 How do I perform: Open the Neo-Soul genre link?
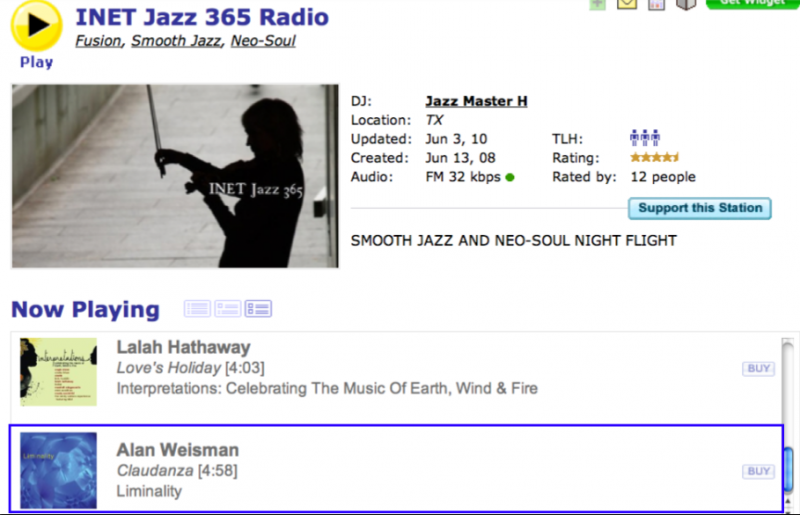[x=263, y=41]
